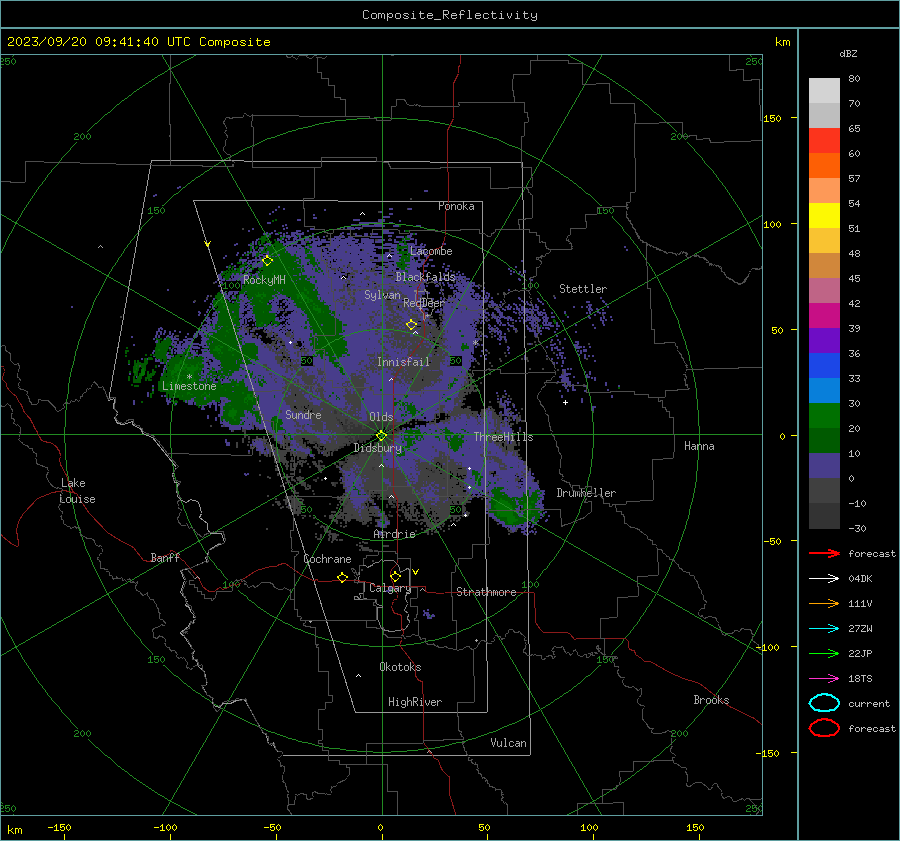Click the red swatch beside the 65 dBZ label
Screen dimensions: 900x841
[824, 140]
